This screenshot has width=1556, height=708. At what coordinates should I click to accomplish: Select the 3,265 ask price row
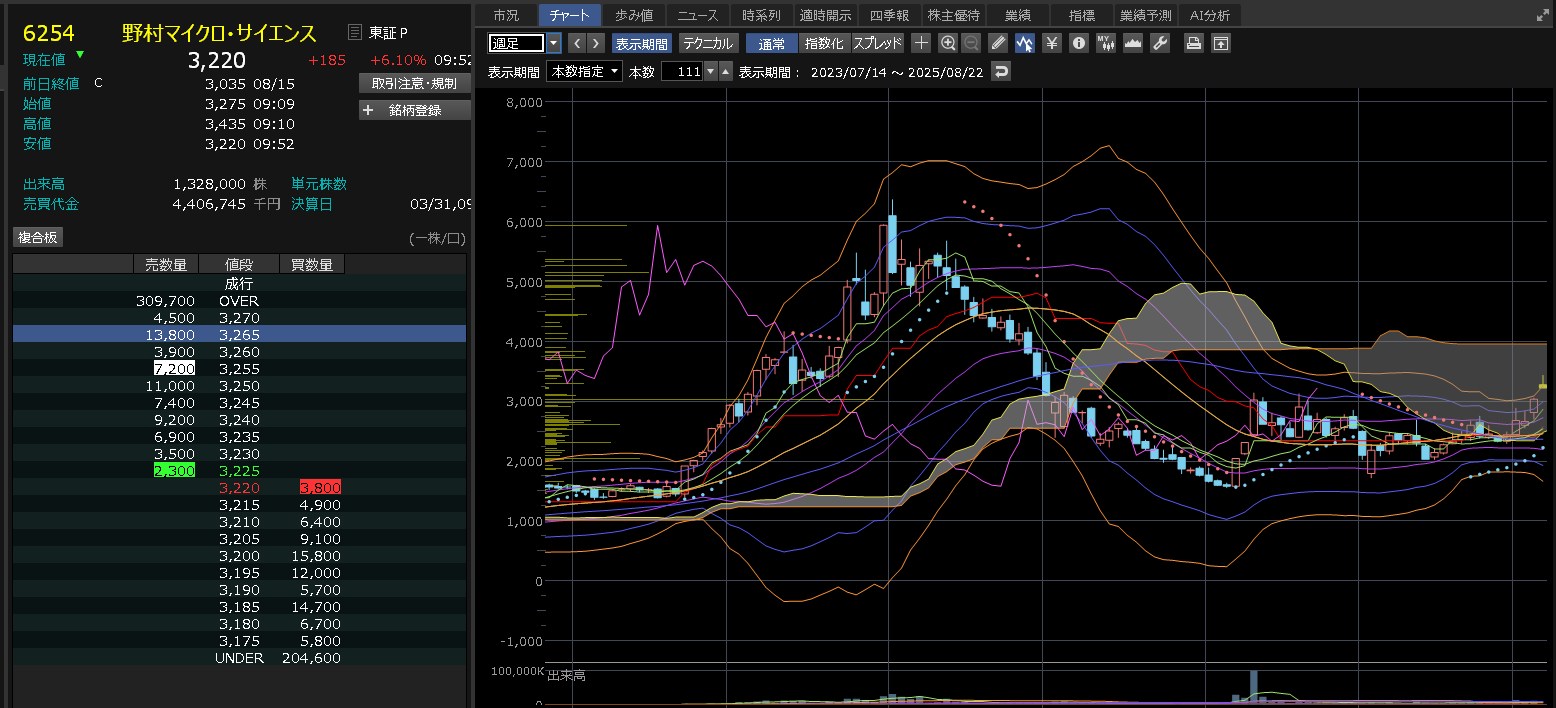[x=239, y=334]
